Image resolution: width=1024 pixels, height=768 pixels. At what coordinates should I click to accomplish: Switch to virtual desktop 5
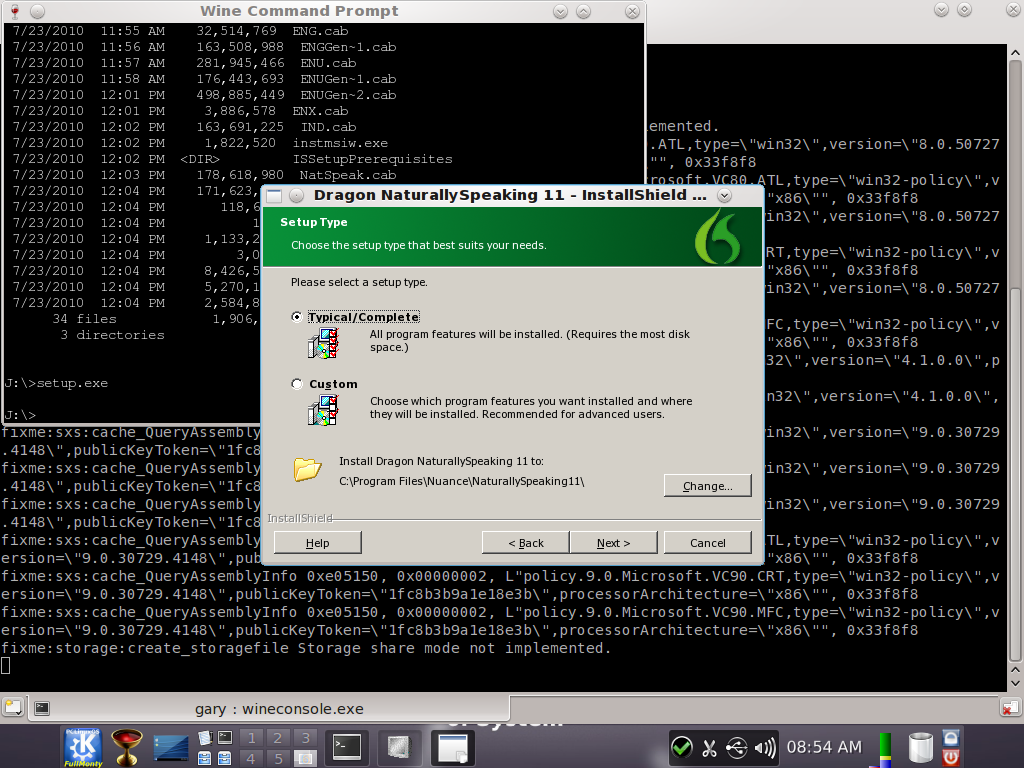(278, 758)
